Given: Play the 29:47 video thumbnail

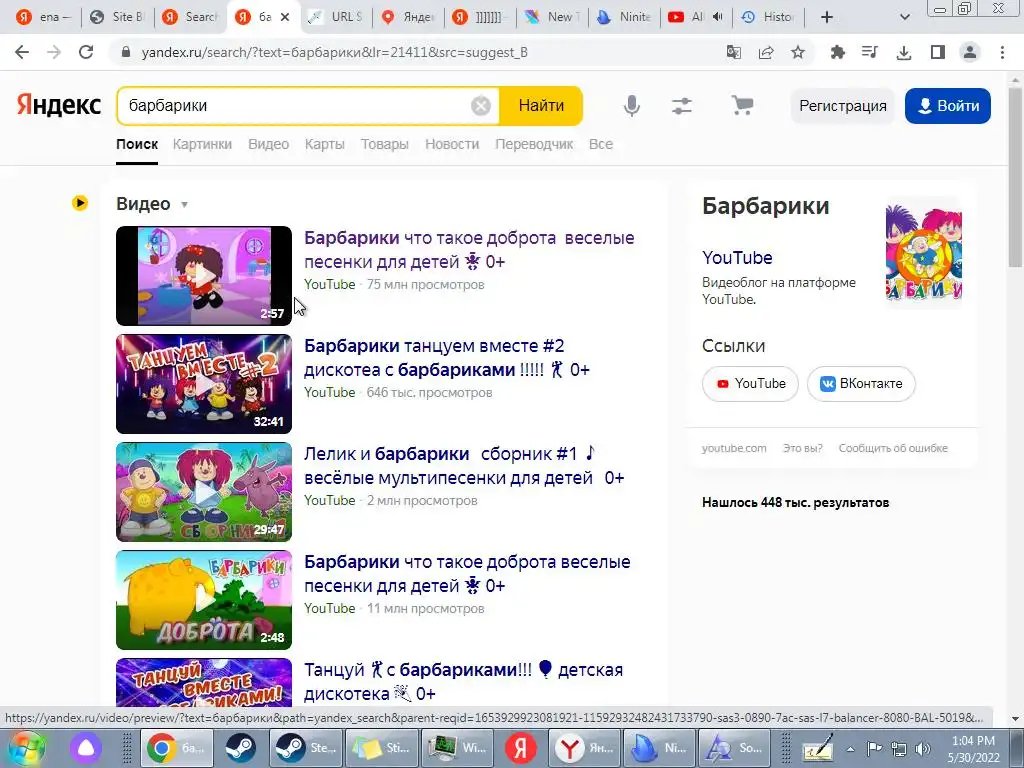Looking at the screenshot, I should [204, 492].
